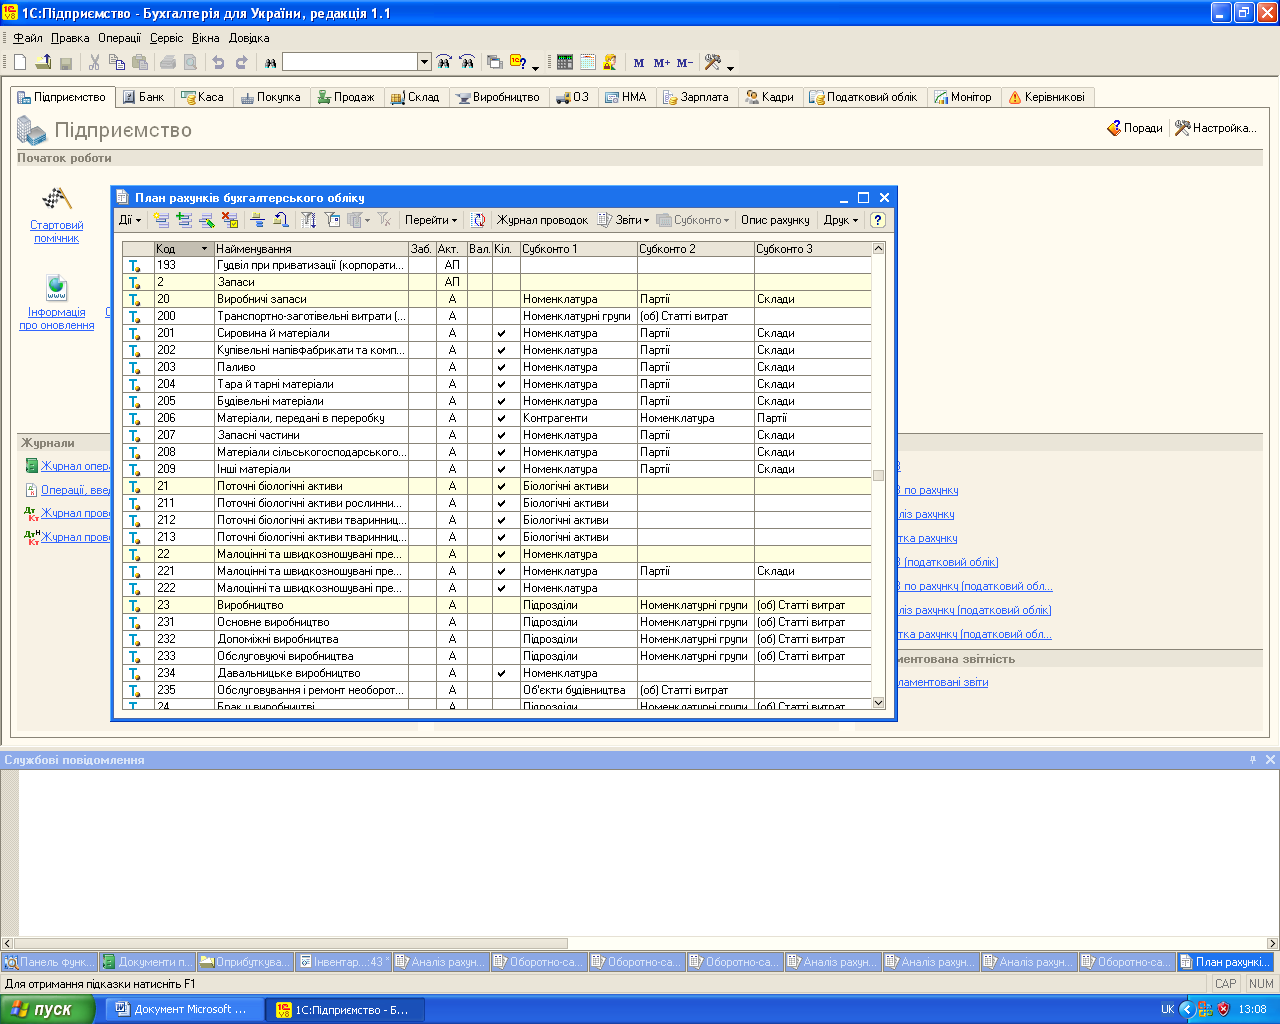
Task: Click the UK language indicator in tray
Action: pyautogui.click(x=1167, y=1010)
